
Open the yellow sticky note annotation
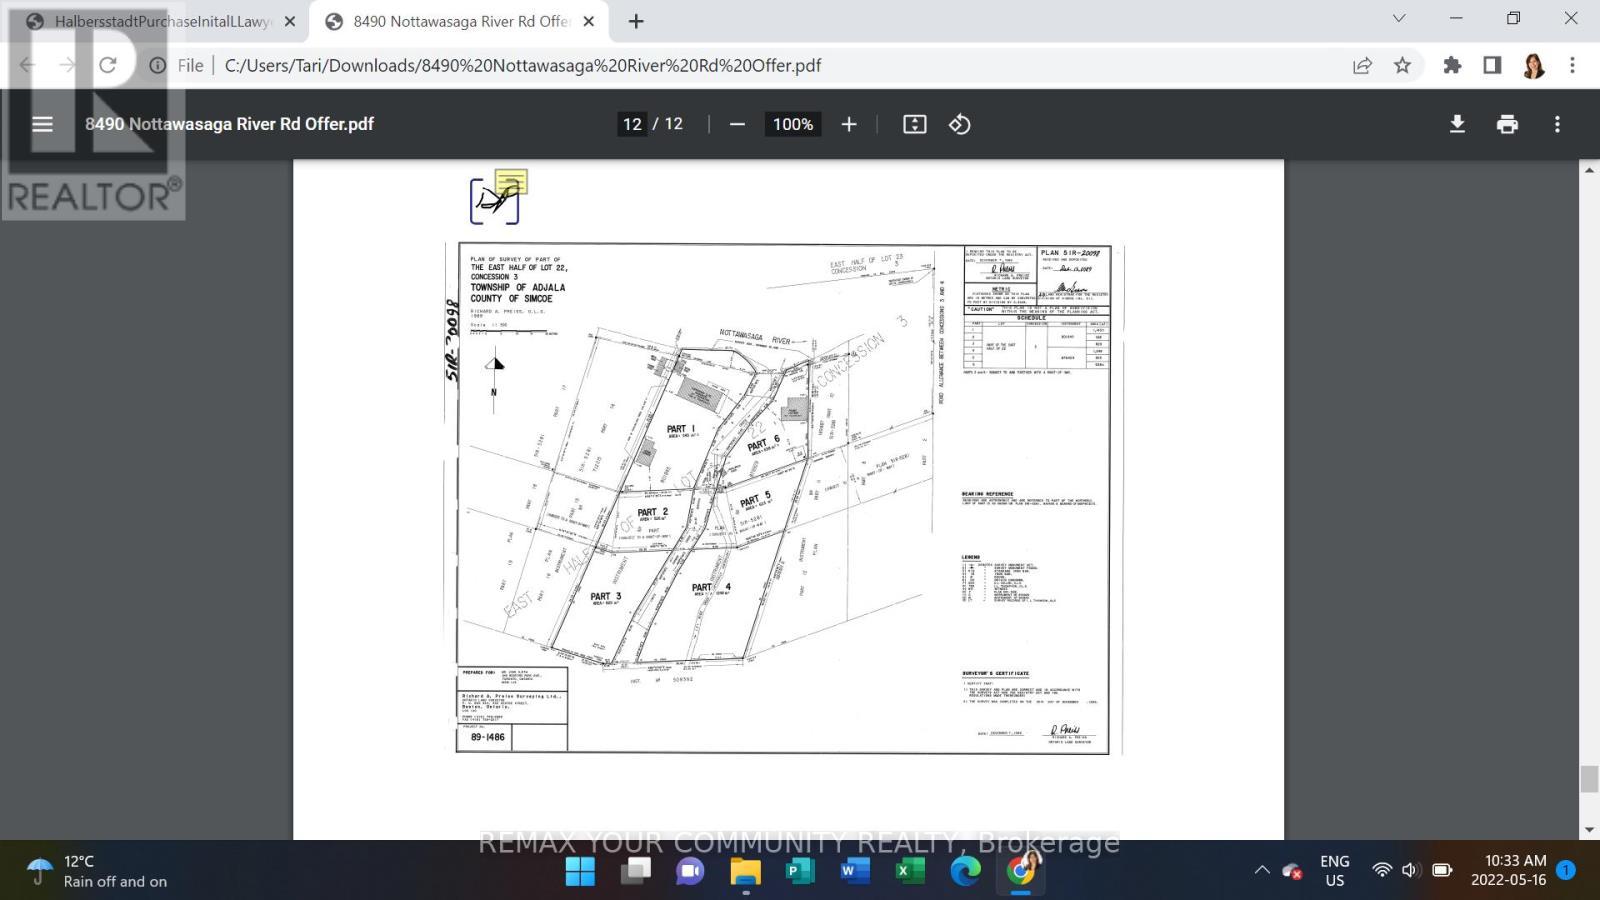(511, 182)
